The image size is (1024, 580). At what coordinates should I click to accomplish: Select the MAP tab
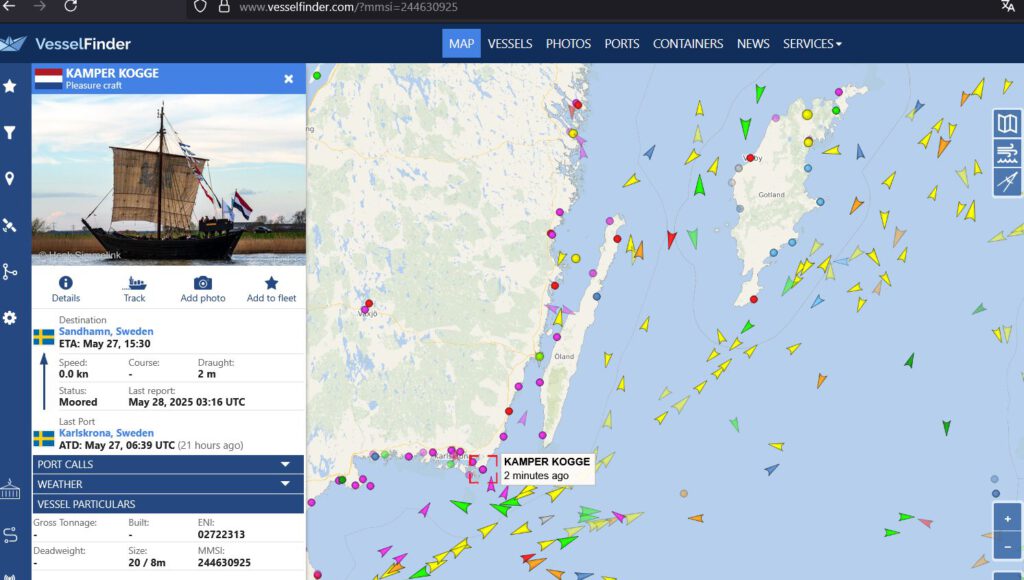click(x=461, y=44)
